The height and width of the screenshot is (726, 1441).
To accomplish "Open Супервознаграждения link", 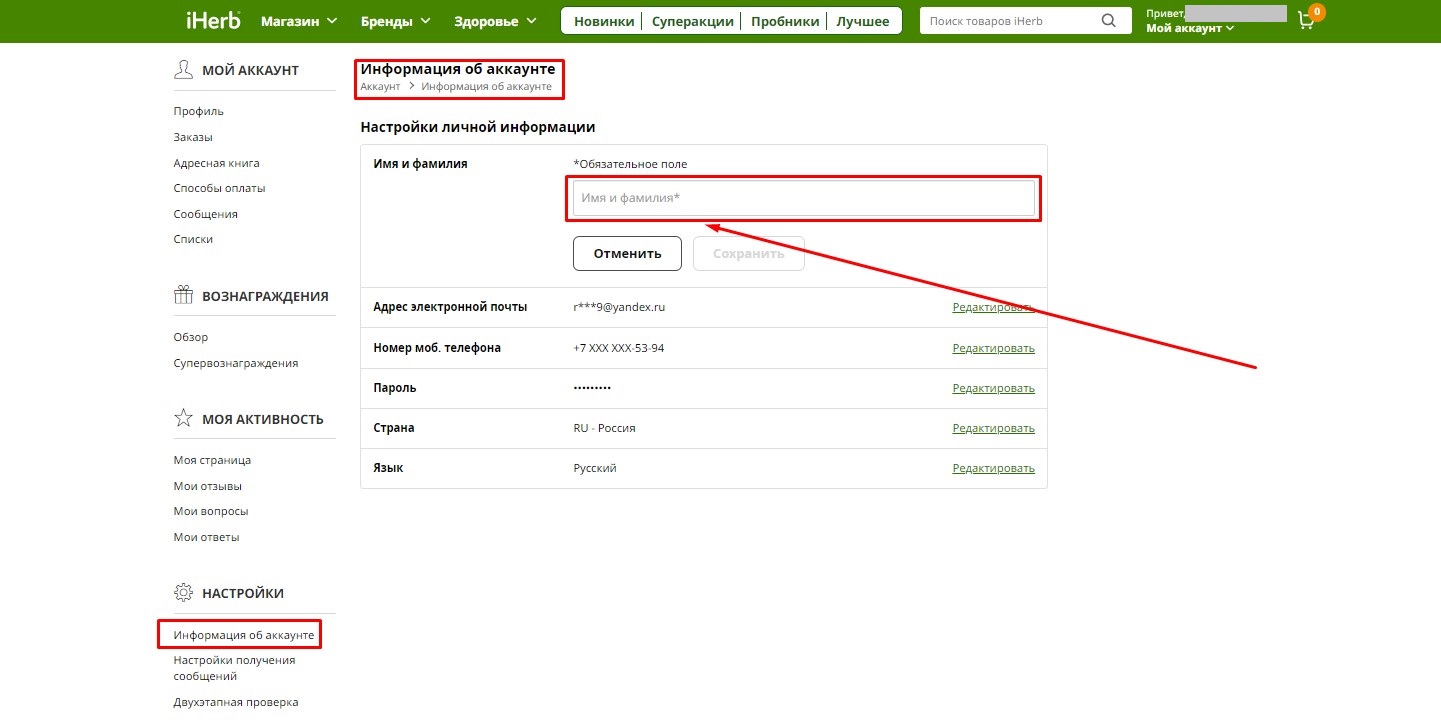I will [236, 363].
